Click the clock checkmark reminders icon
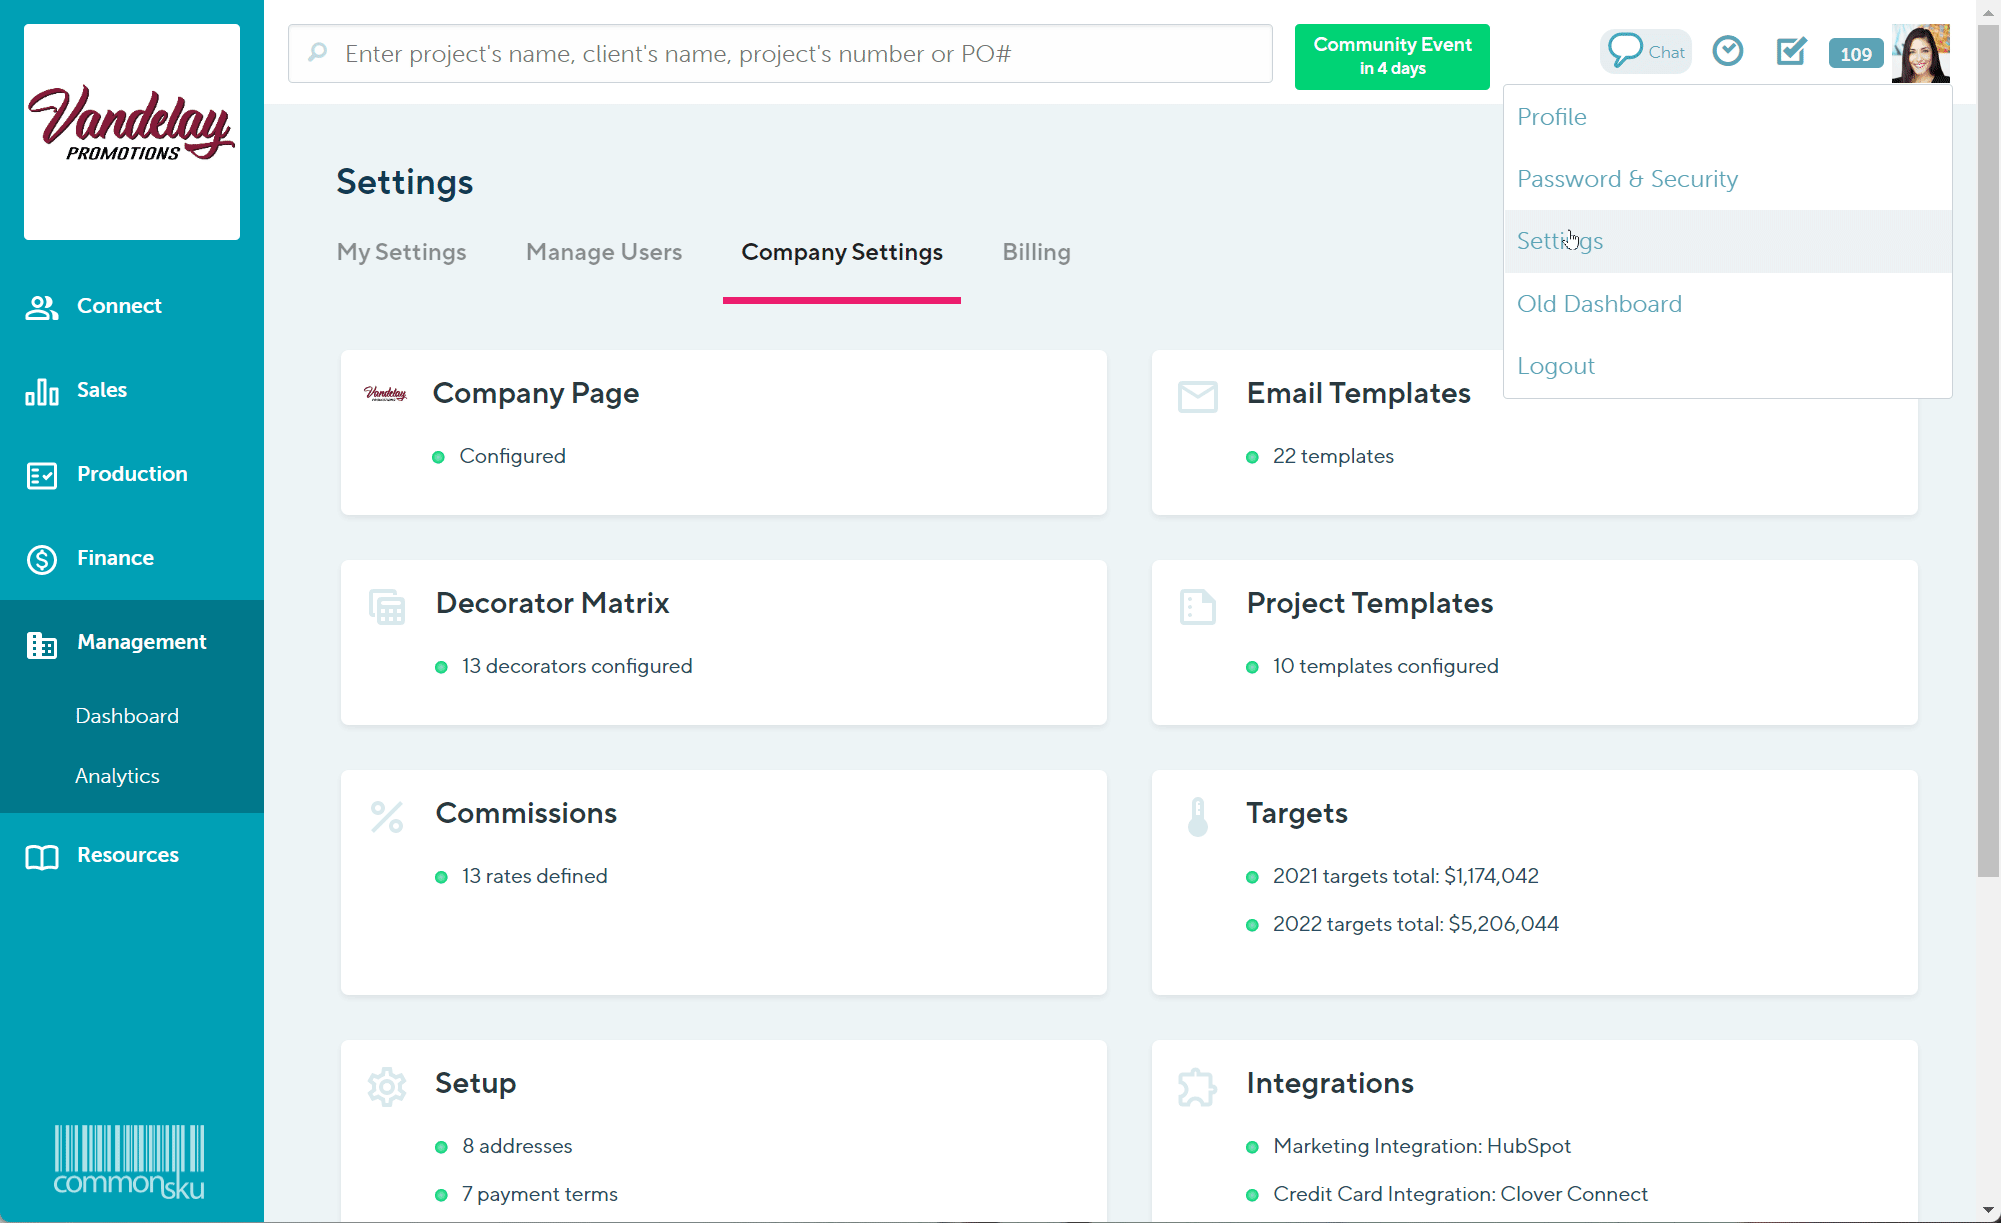The width and height of the screenshot is (2001, 1223). [1727, 51]
